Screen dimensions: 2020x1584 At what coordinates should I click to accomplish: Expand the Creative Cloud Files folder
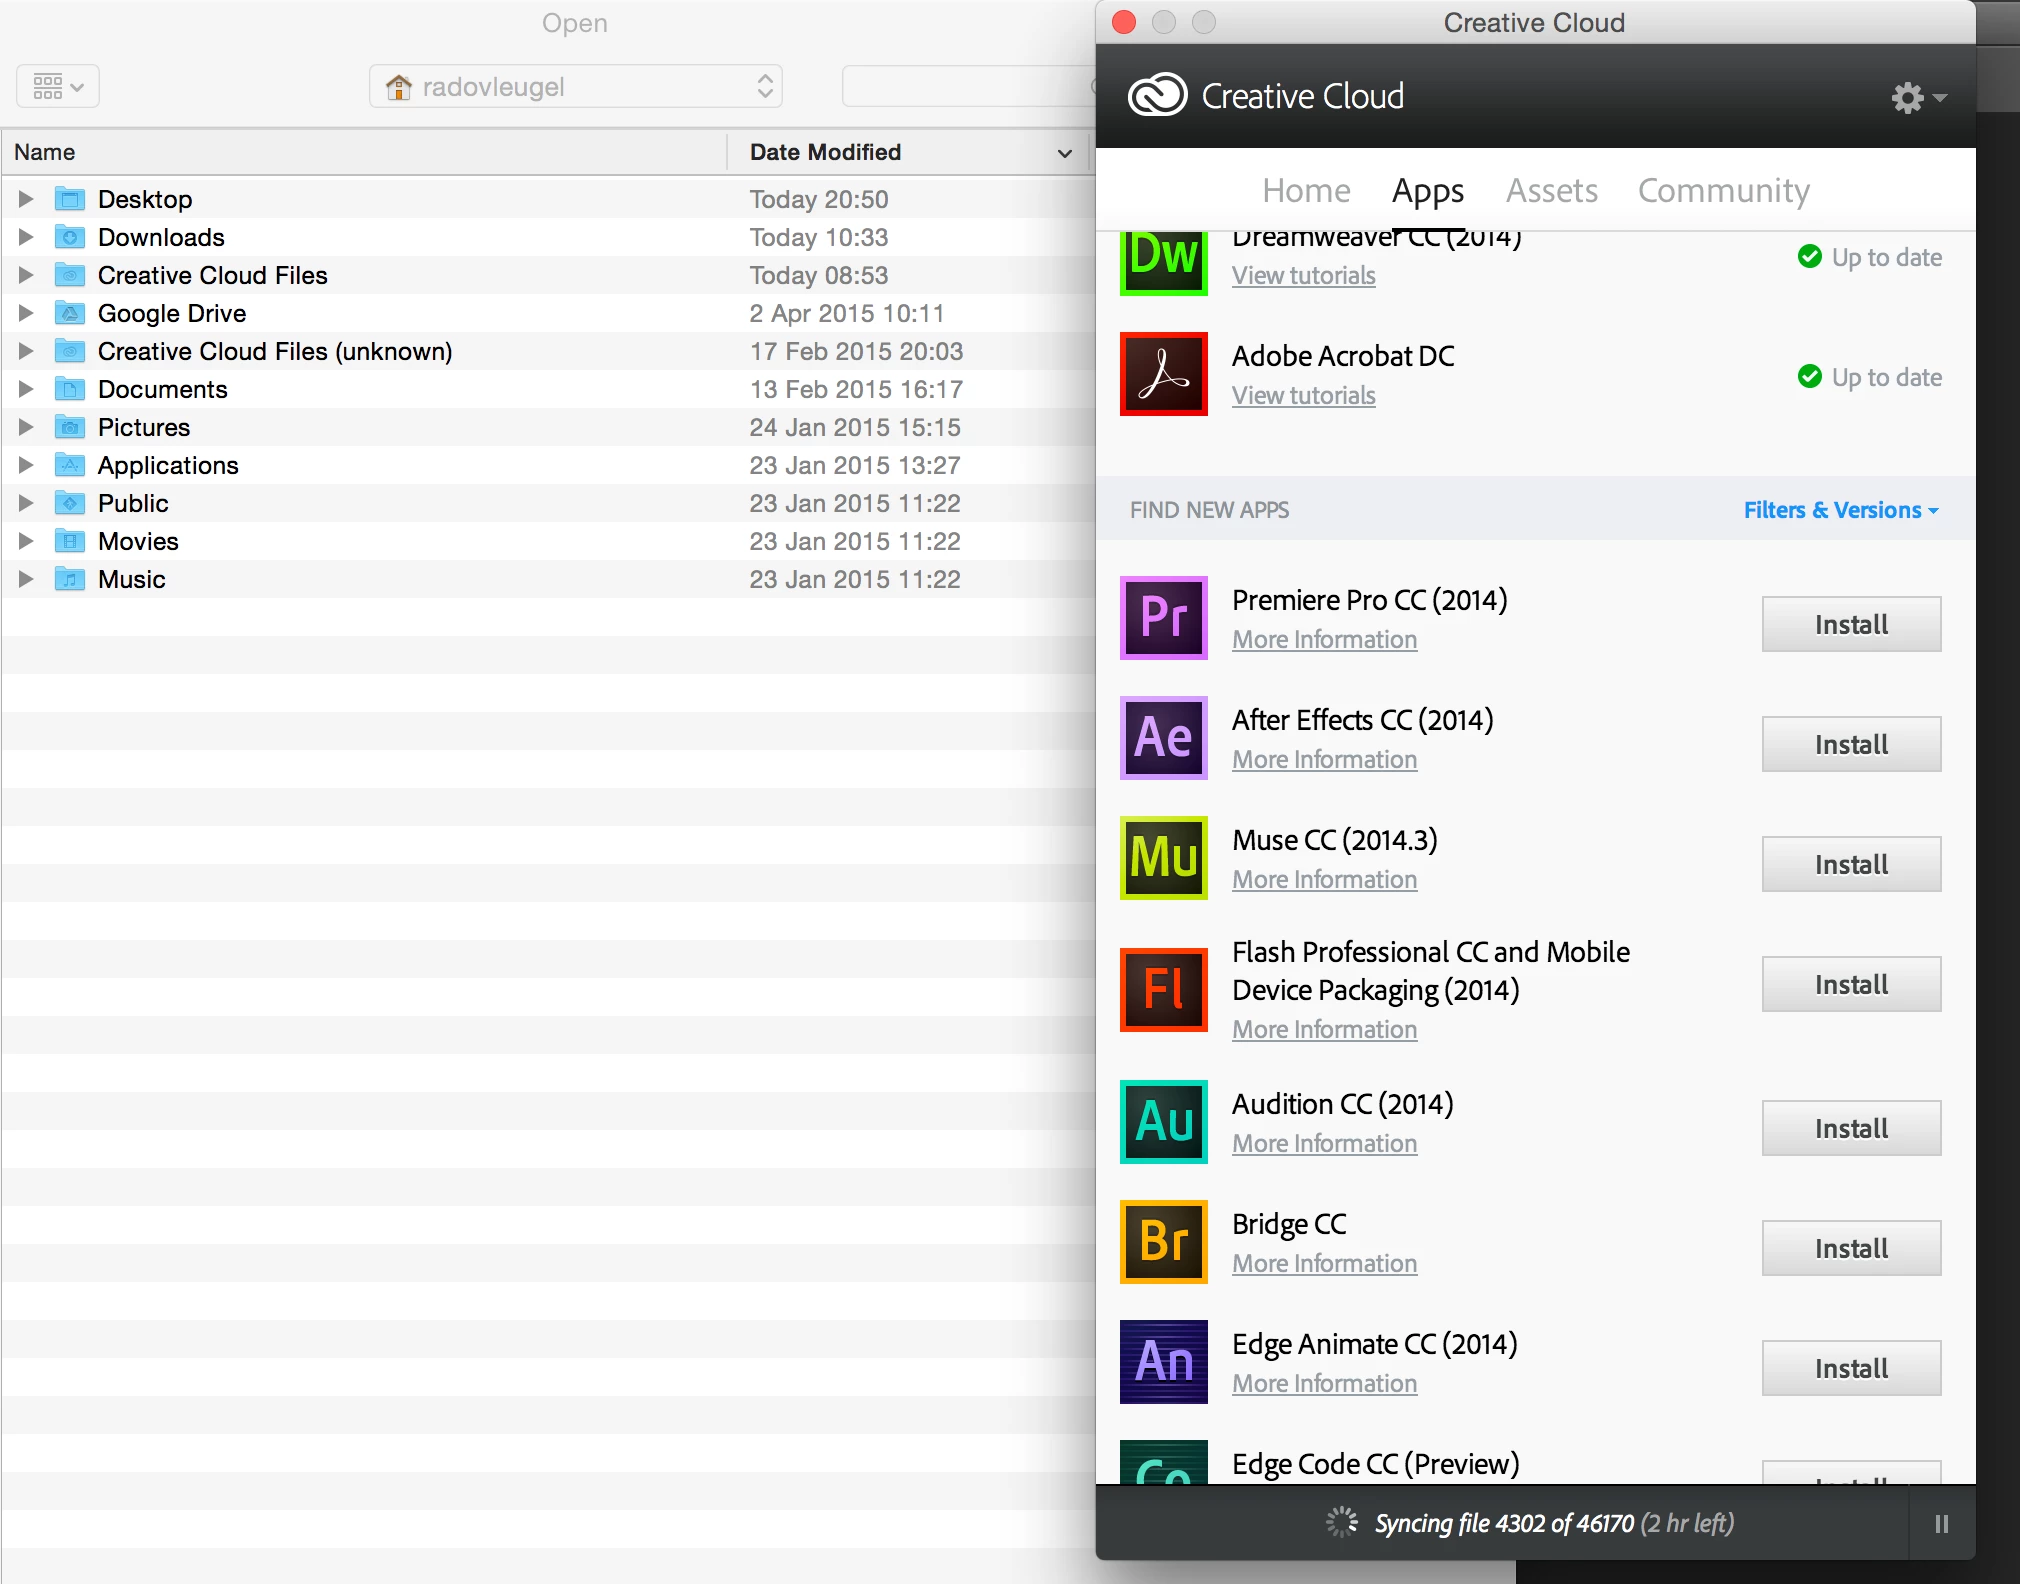[26, 275]
